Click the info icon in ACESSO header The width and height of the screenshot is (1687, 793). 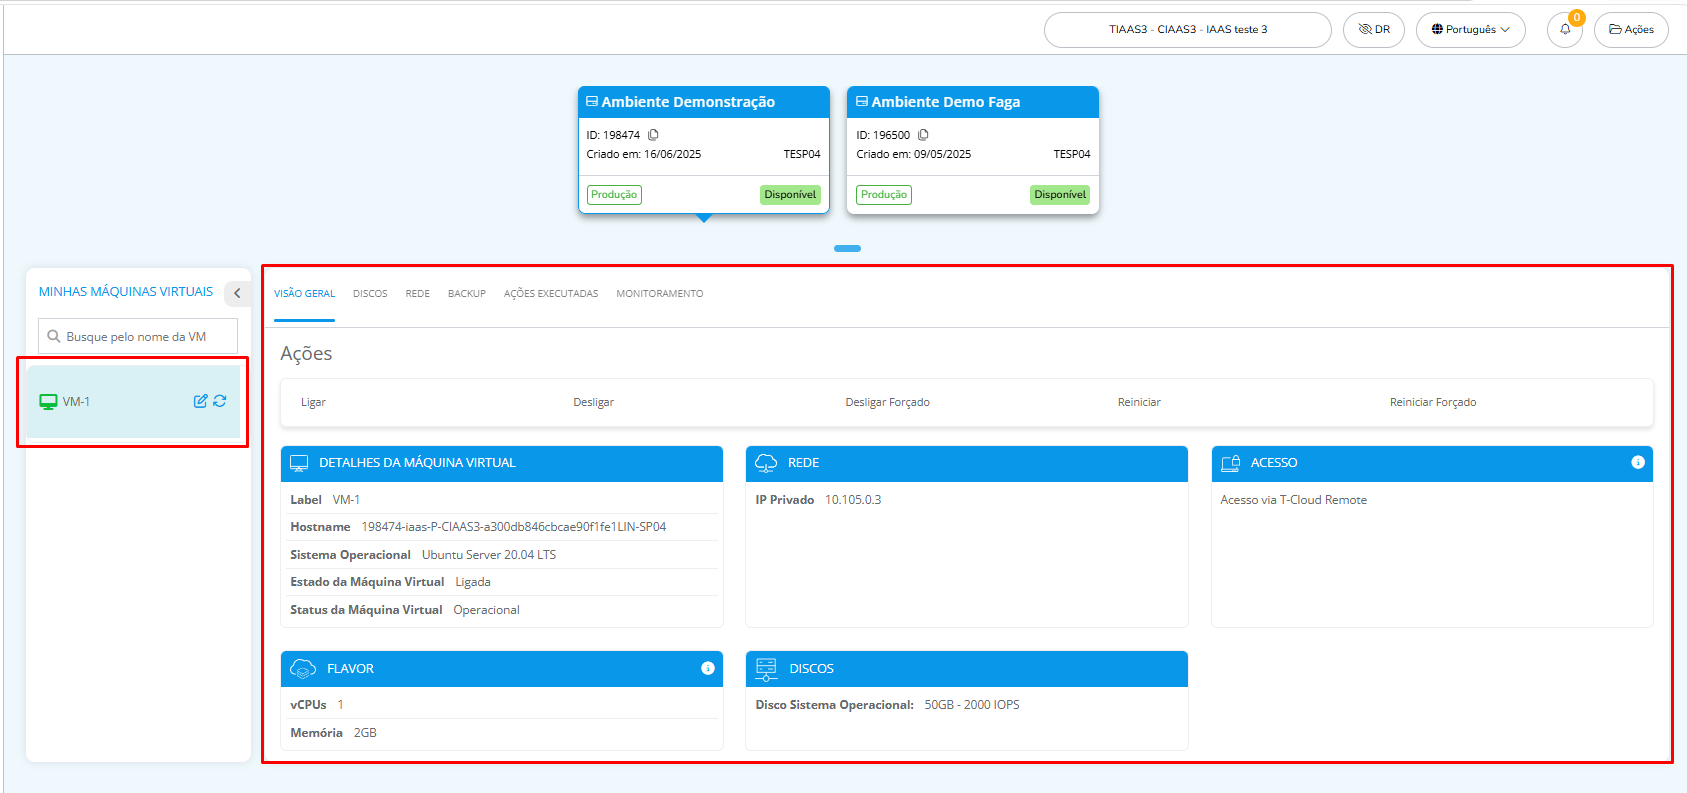[1638, 462]
